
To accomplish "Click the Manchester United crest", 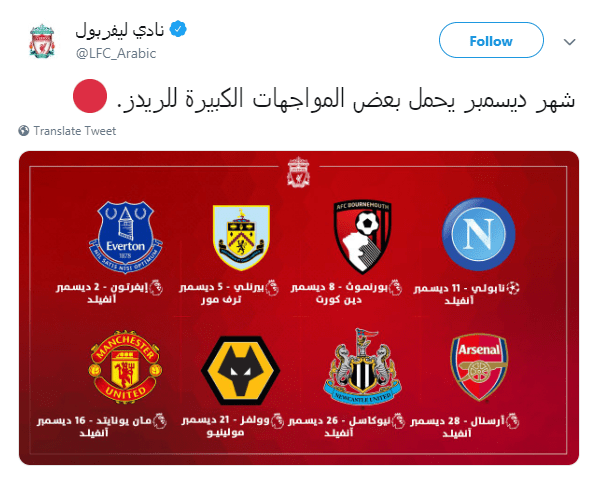I will click(x=125, y=367).
